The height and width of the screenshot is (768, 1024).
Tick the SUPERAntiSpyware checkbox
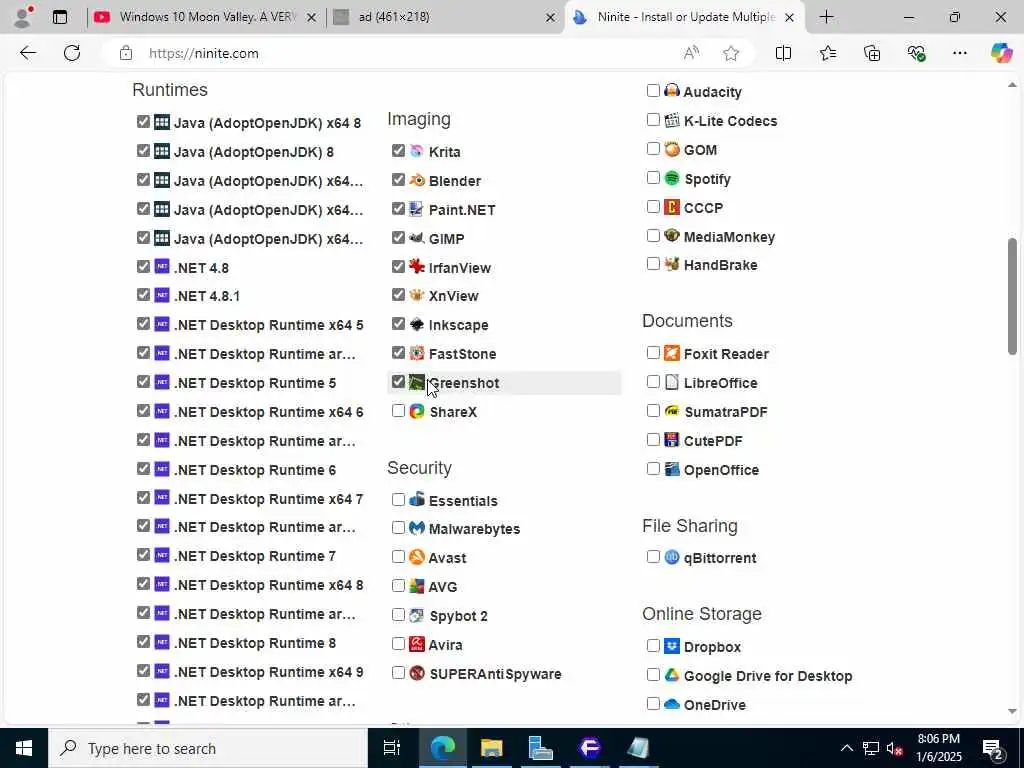(x=398, y=672)
